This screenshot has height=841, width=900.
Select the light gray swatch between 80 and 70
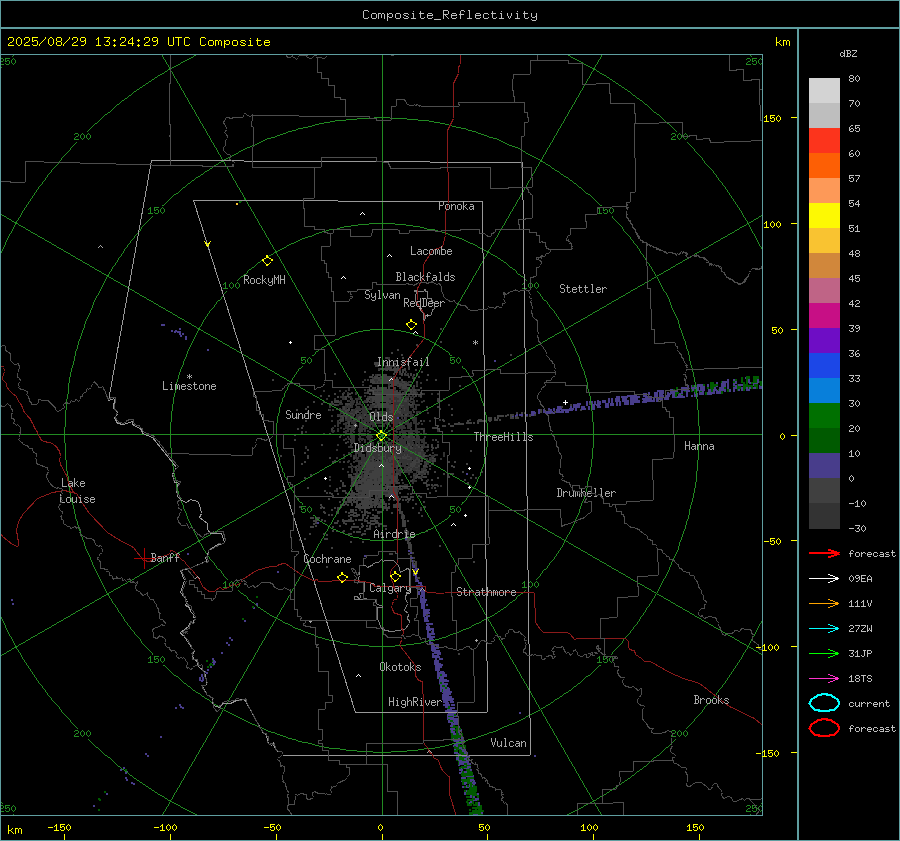[824, 91]
